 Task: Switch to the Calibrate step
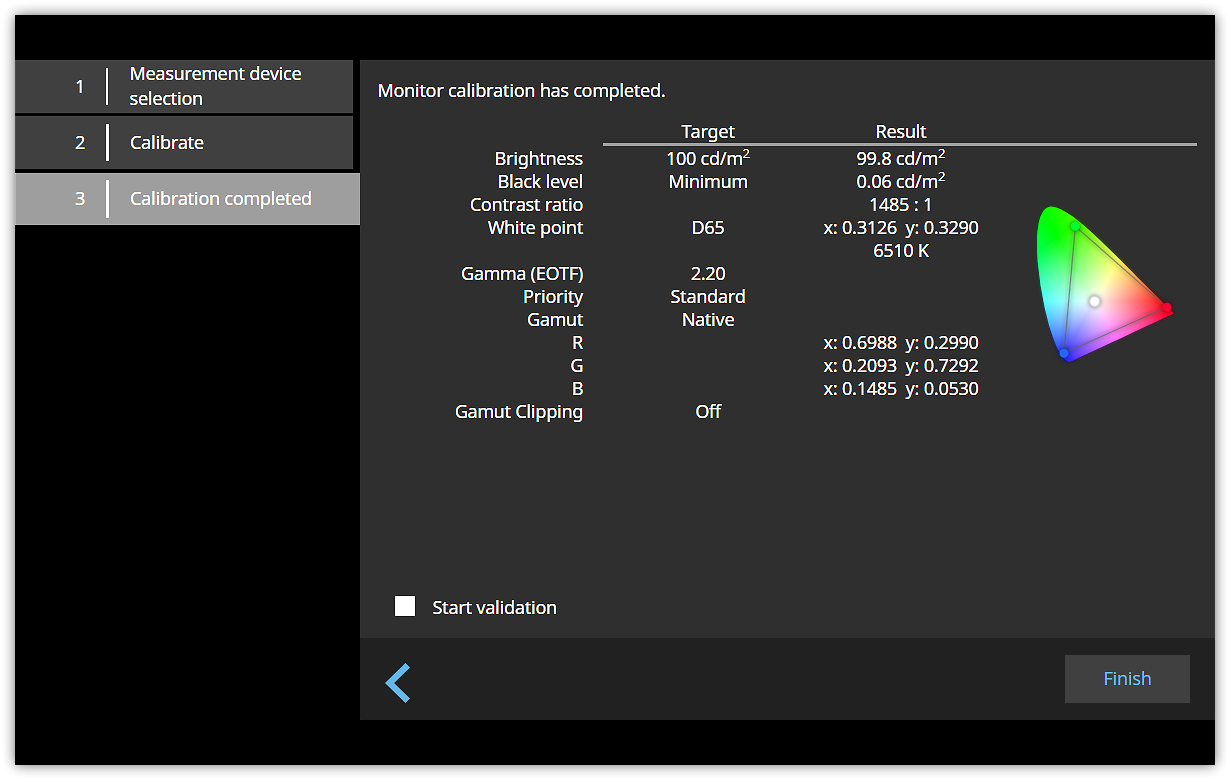tap(185, 142)
